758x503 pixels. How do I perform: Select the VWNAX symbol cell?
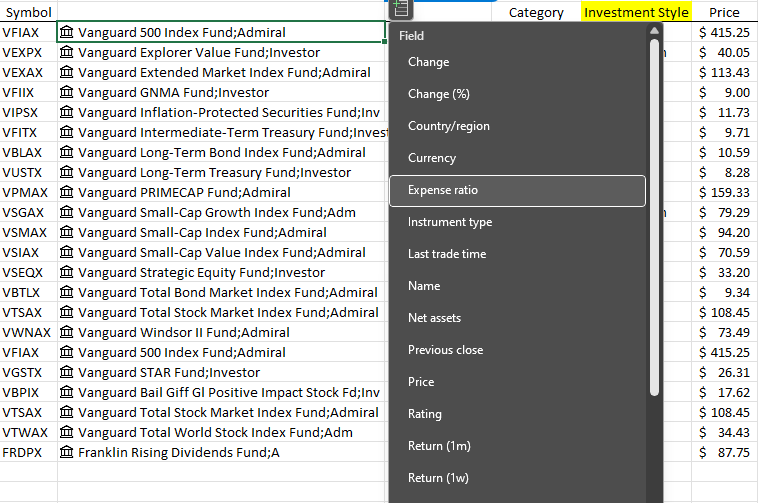[29, 332]
